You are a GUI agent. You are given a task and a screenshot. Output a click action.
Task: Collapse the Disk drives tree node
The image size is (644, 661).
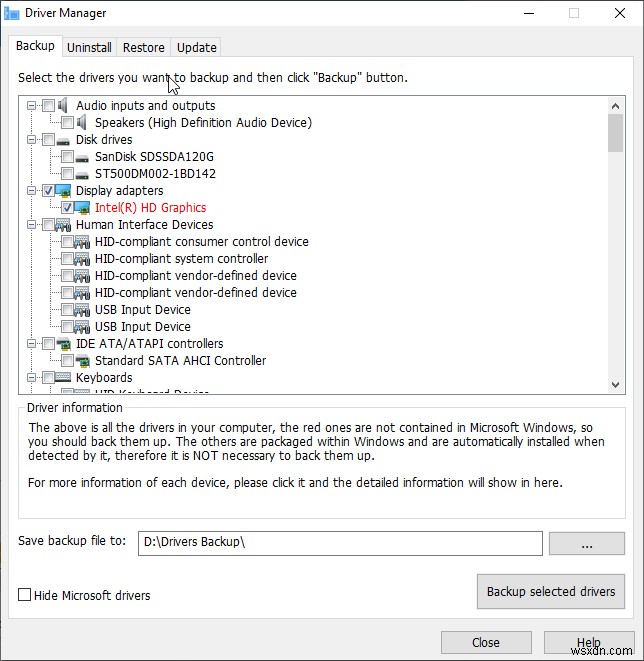click(32, 139)
